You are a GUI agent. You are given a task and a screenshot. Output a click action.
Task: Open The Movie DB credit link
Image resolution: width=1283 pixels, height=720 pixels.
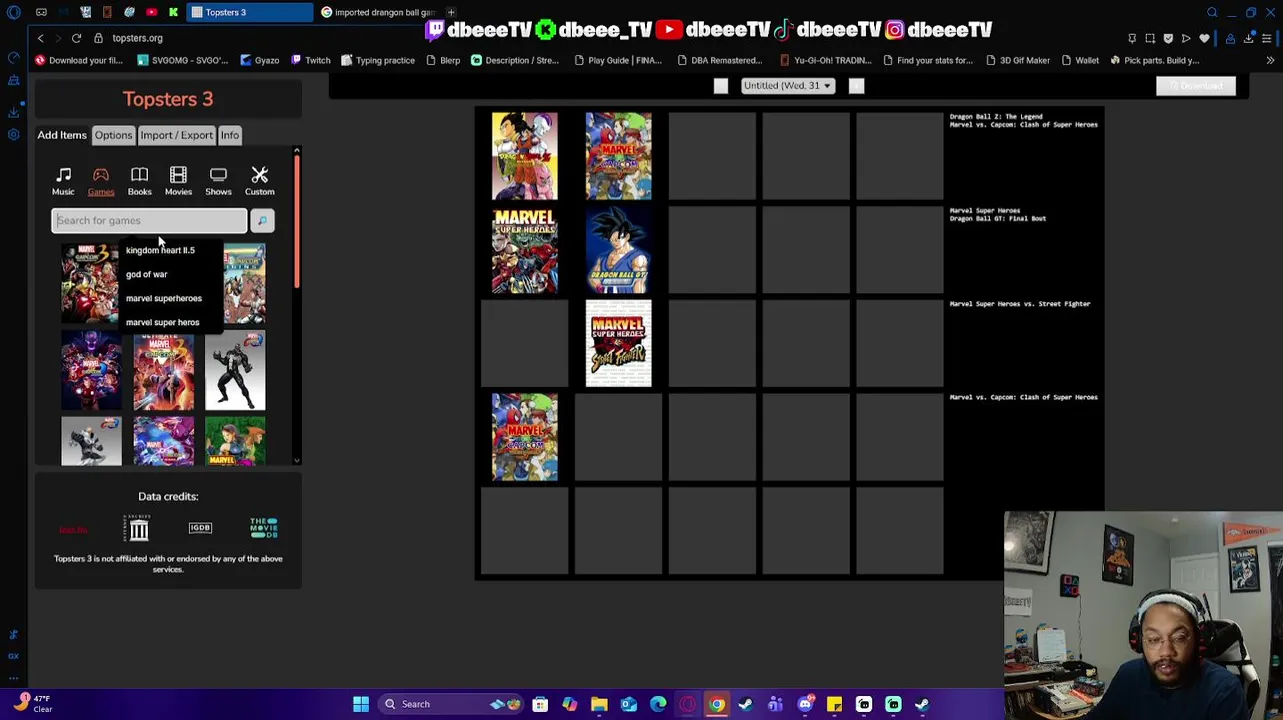tap(264, 528)
